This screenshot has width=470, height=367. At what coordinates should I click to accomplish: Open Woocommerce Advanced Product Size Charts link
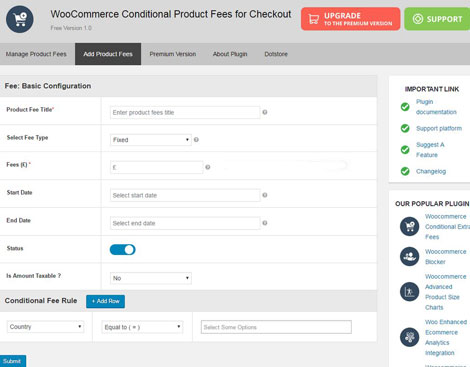point(445,292)
